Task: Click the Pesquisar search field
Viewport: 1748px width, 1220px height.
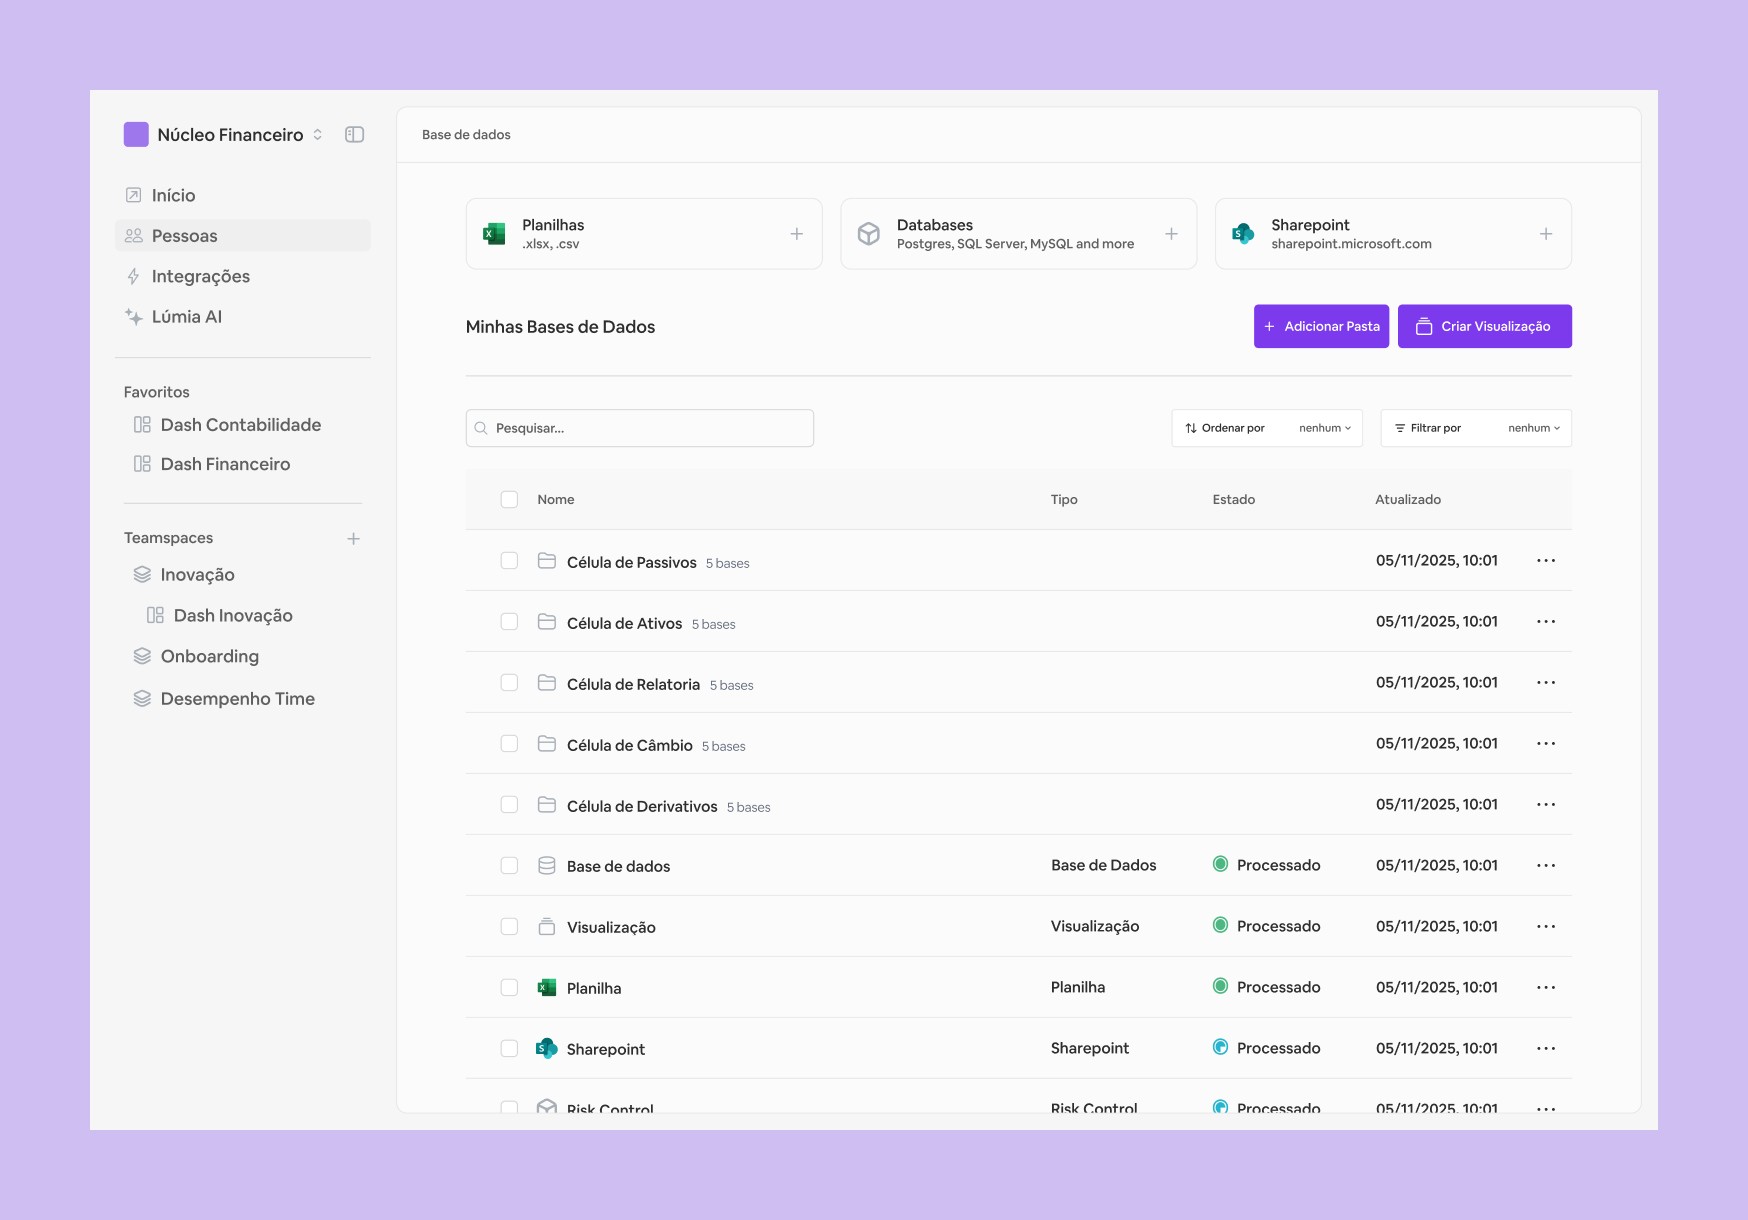Action: (x=640, y=428)
